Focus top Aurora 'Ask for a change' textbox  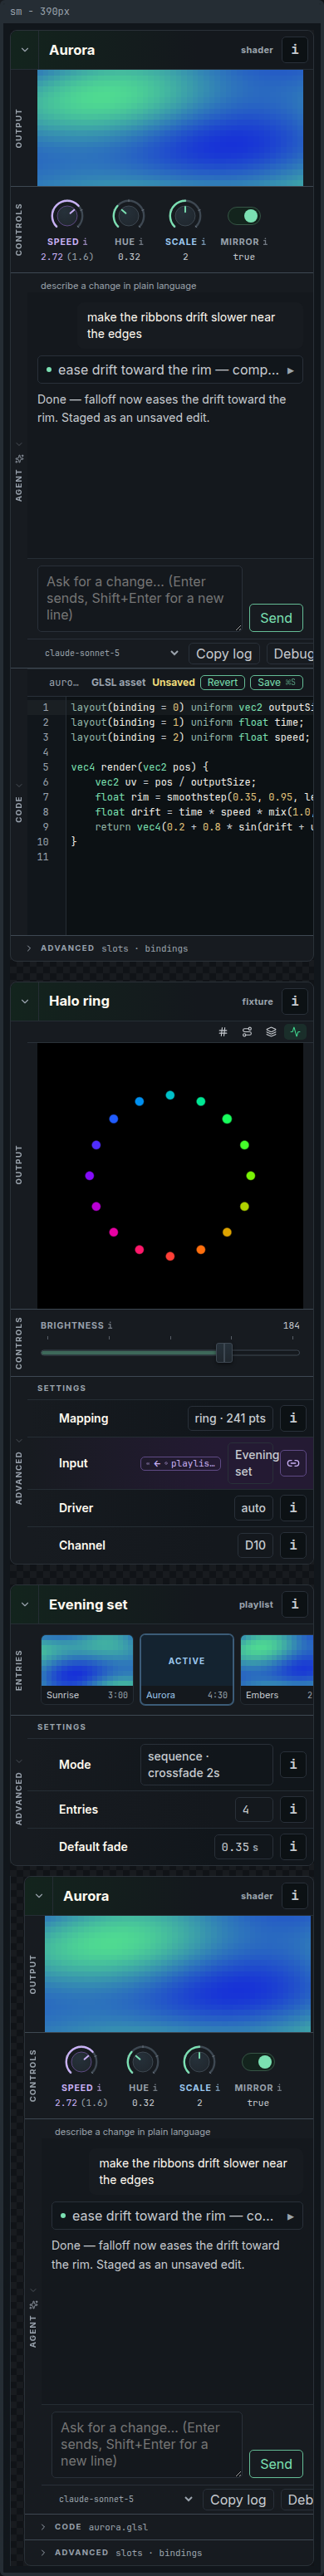(x=140, y=598)
